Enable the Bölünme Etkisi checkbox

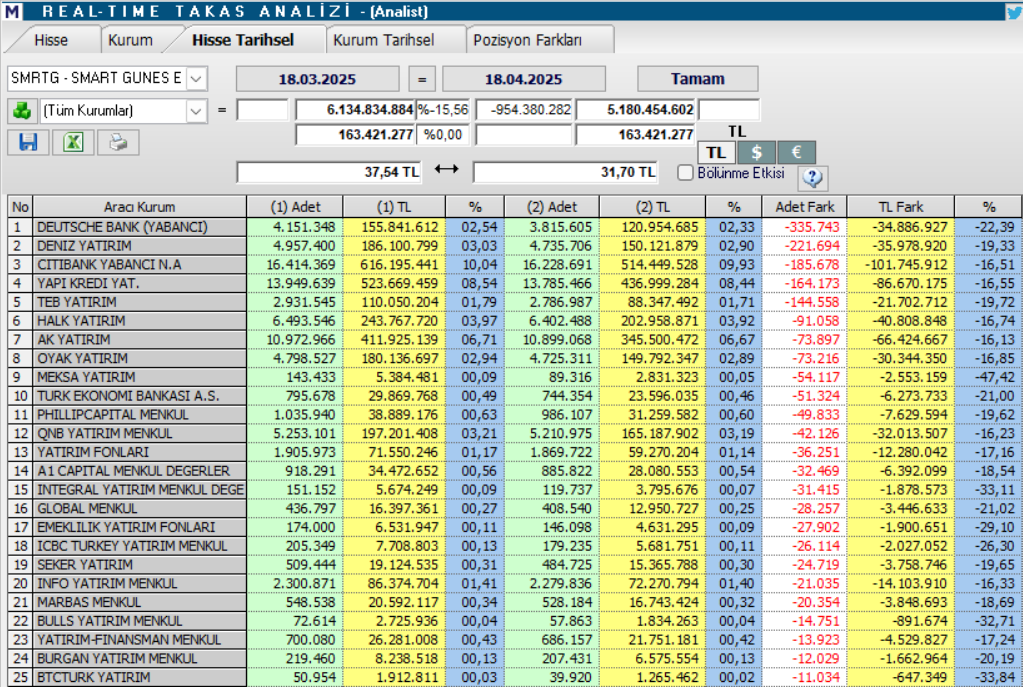[685, 173]
